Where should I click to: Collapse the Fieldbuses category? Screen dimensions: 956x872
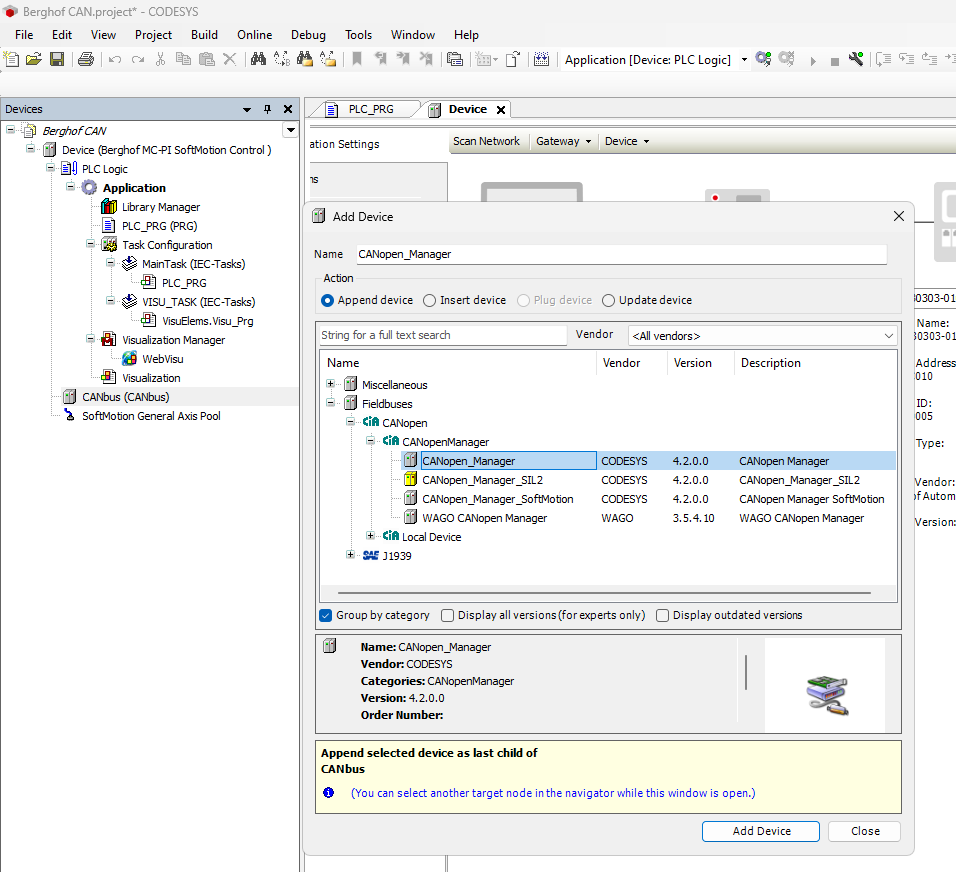tap(330, 402)
